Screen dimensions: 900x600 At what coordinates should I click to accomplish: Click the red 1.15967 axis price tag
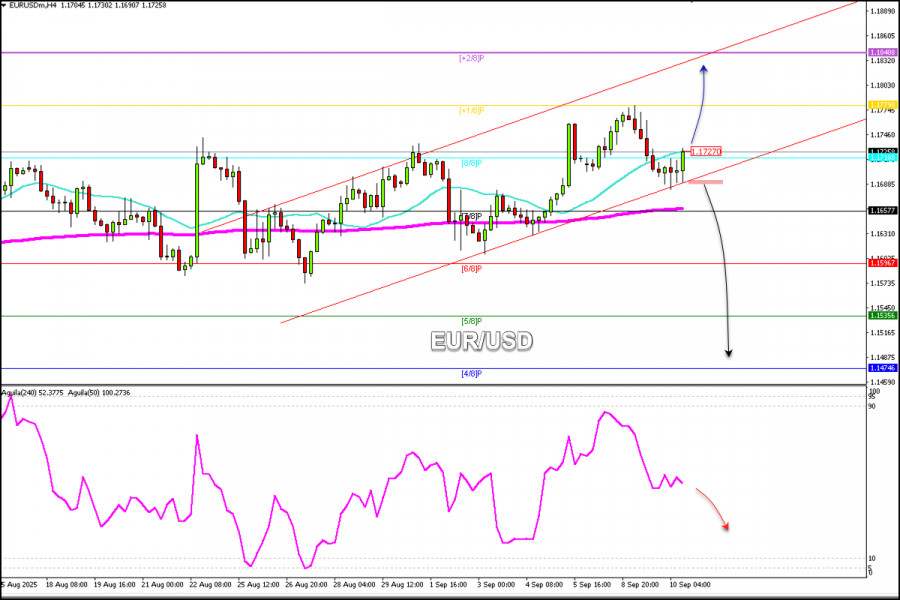tap(882, 263)
